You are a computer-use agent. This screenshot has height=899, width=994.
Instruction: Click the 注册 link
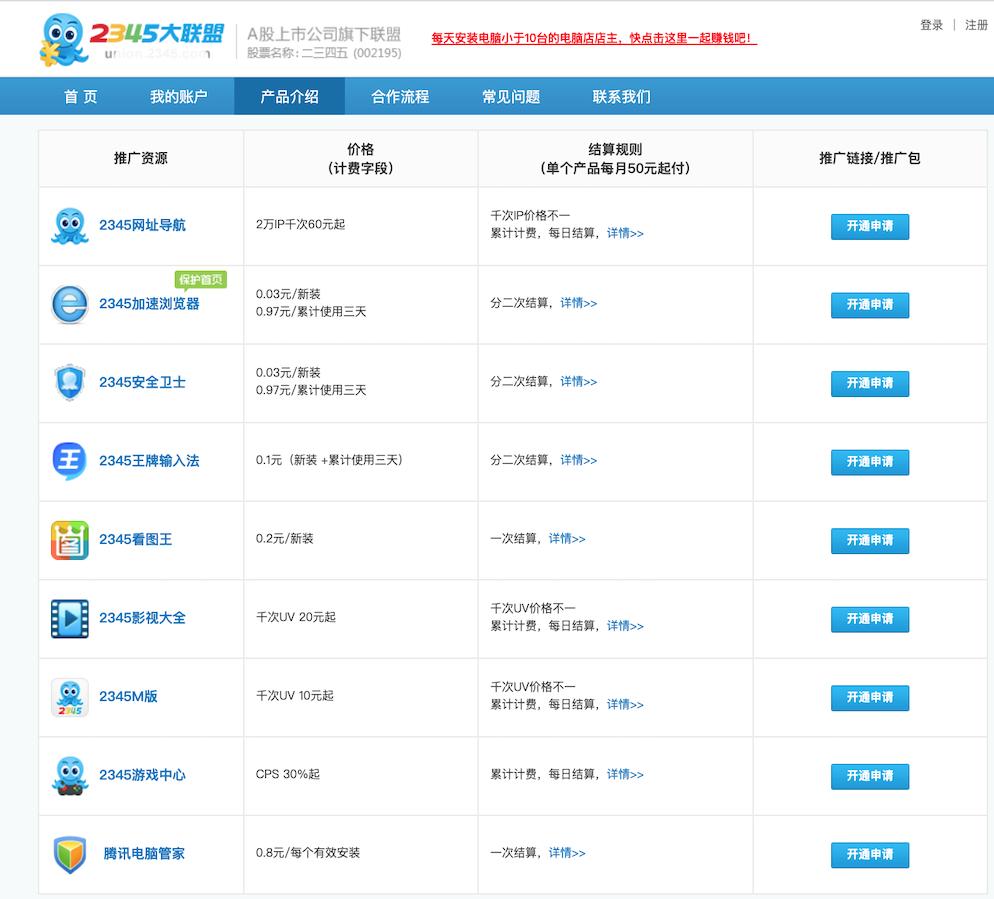click(x=976, y=25)
